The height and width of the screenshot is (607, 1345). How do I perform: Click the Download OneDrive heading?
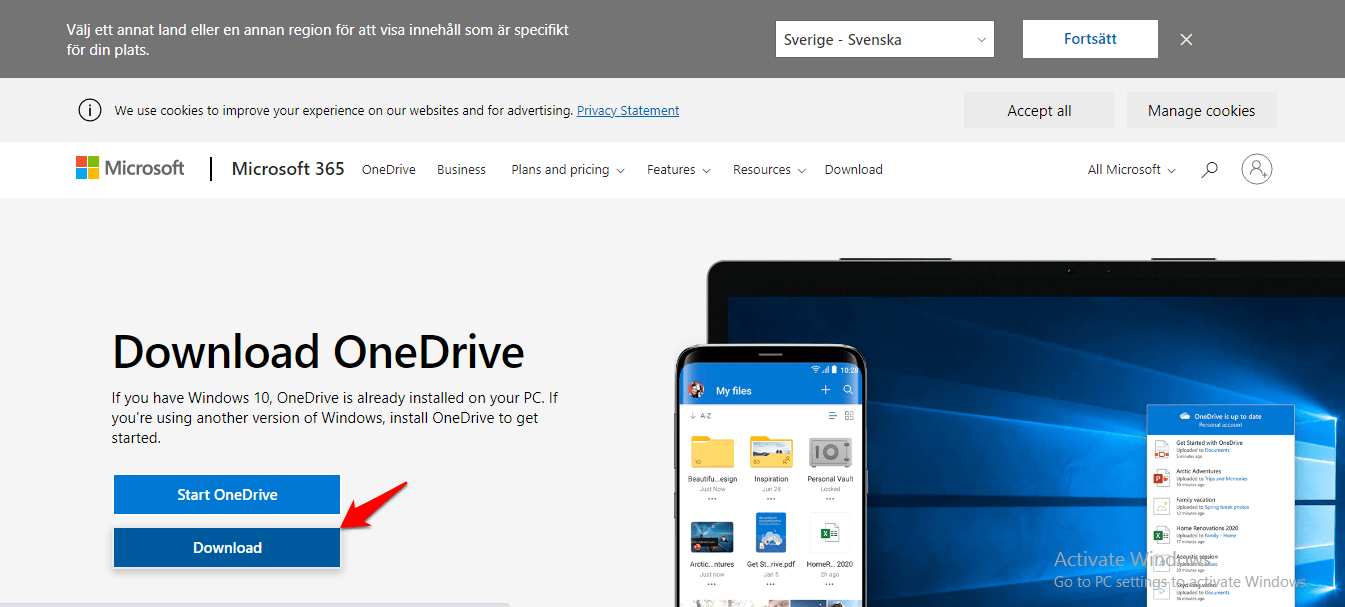[318, 352]
